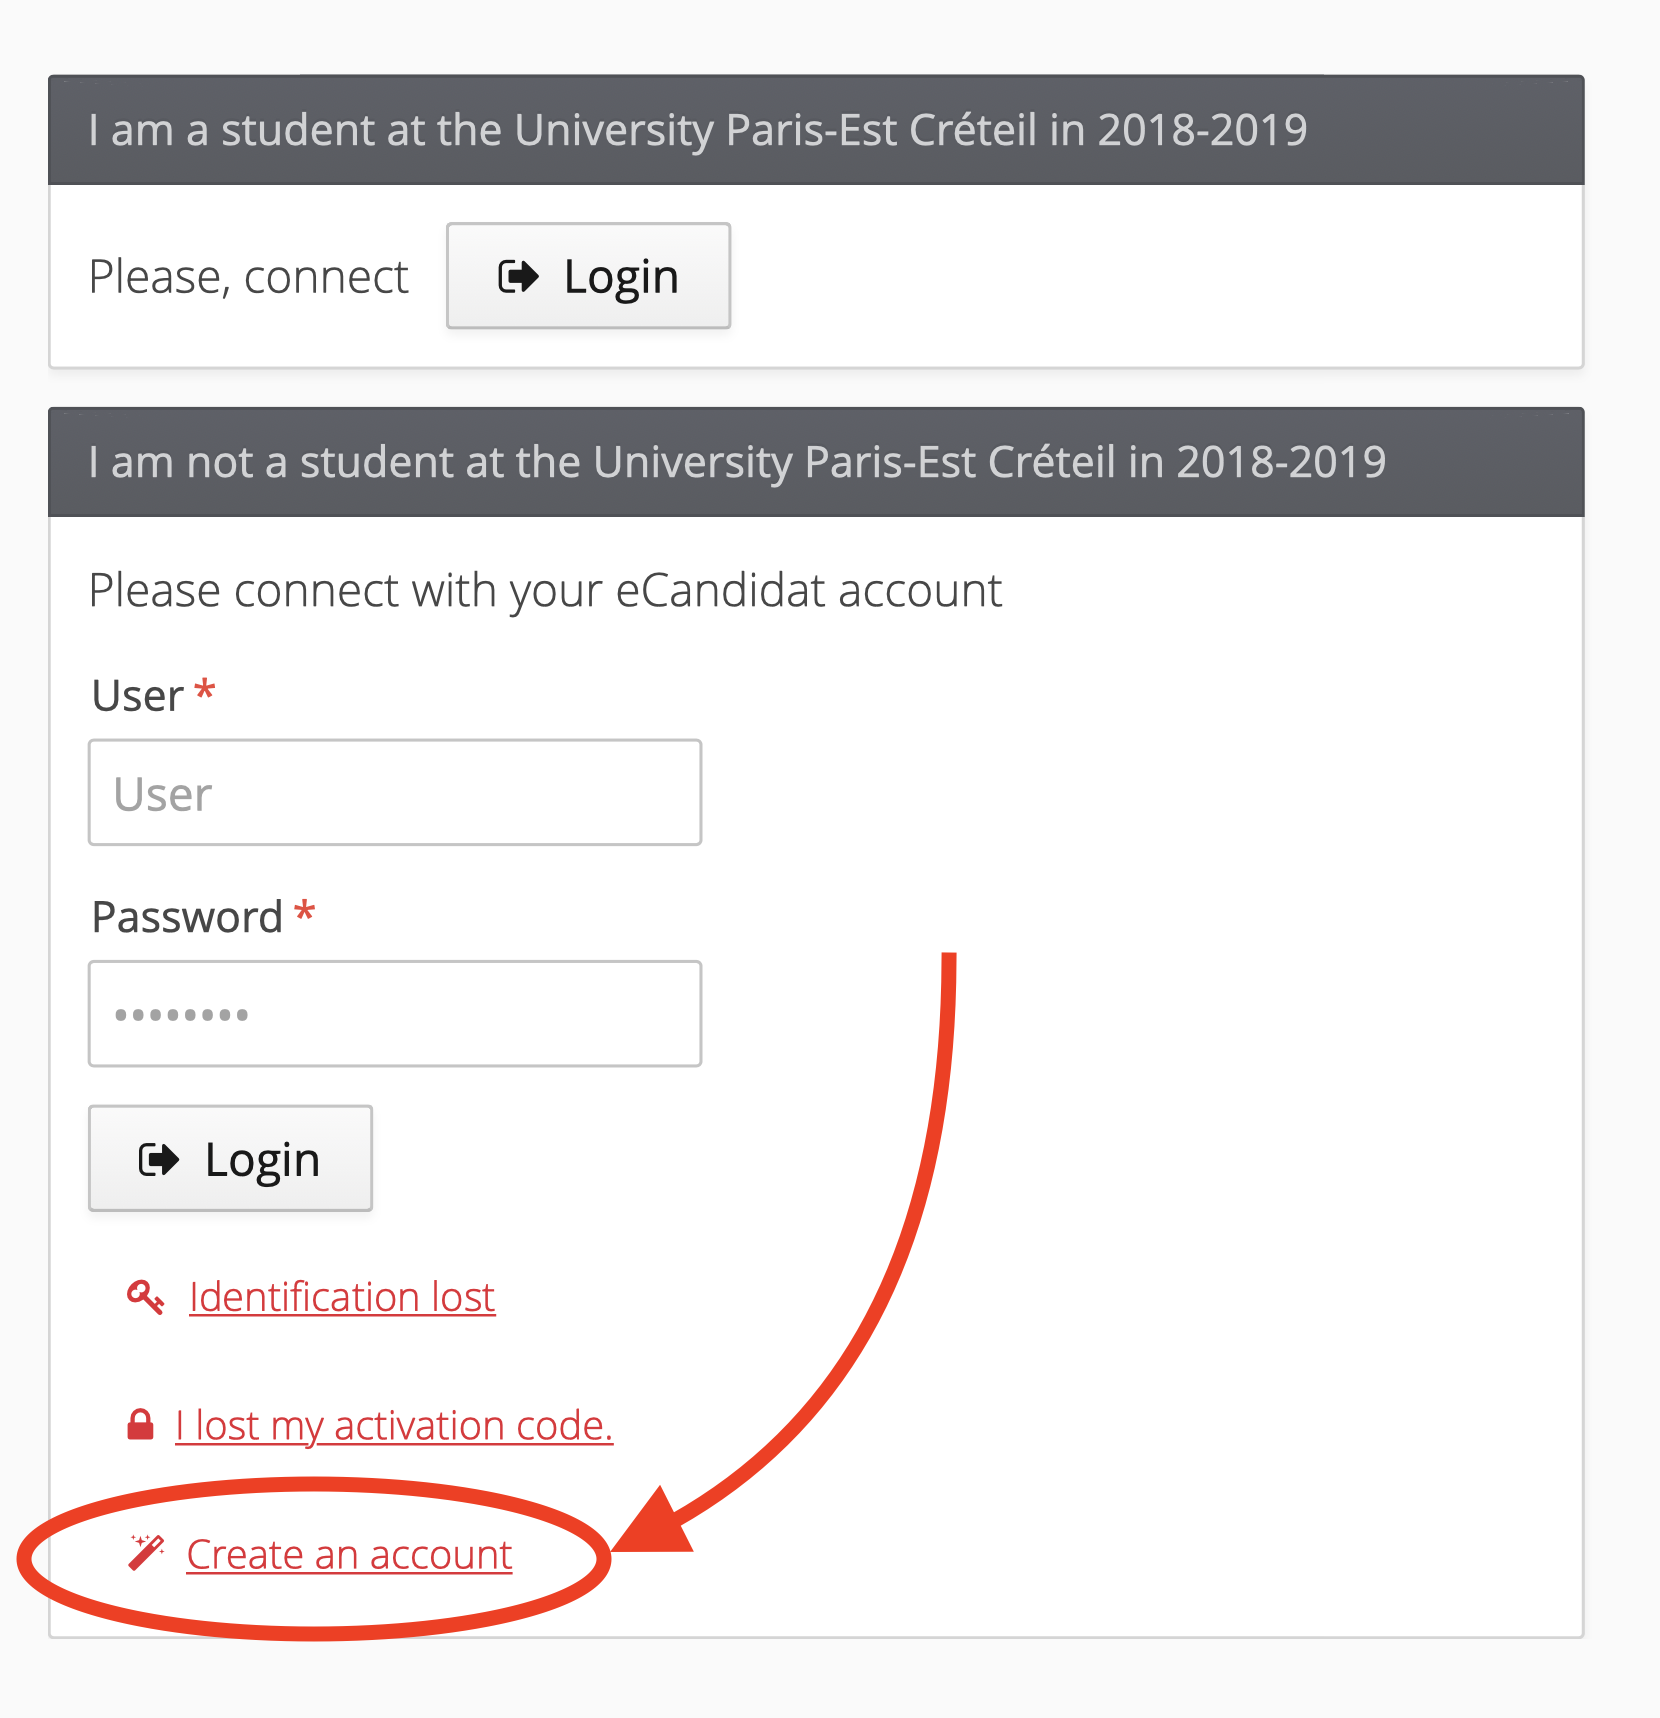Click the Password field label

click(188, 917)
